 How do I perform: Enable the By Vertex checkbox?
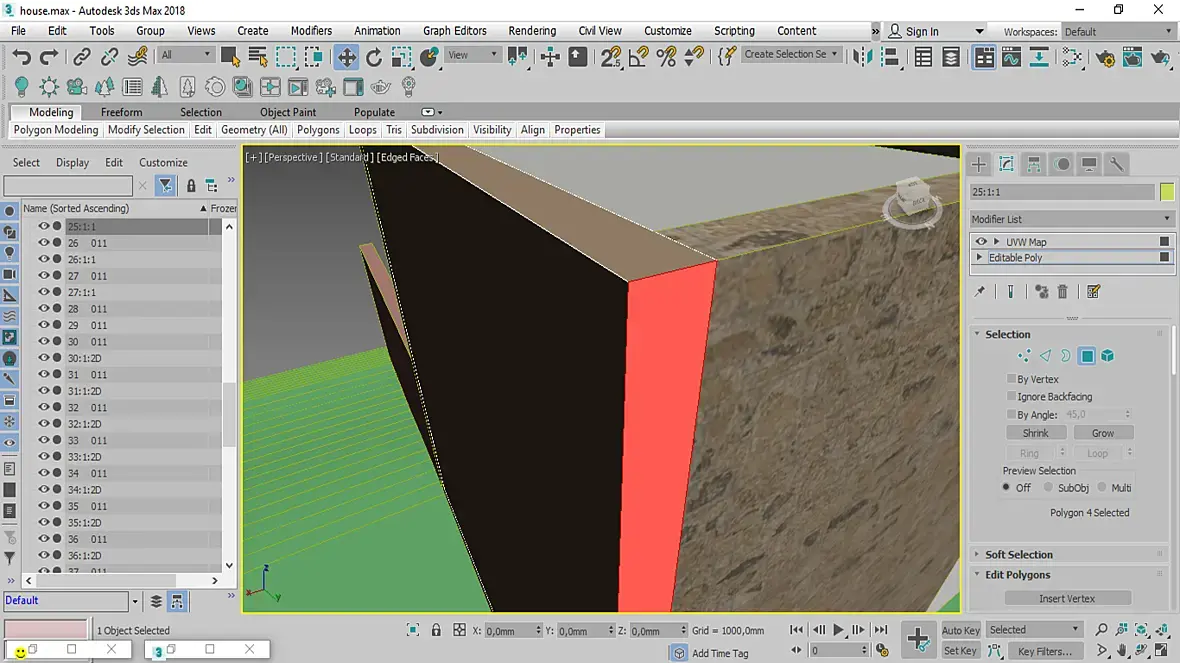point(1011,379)
